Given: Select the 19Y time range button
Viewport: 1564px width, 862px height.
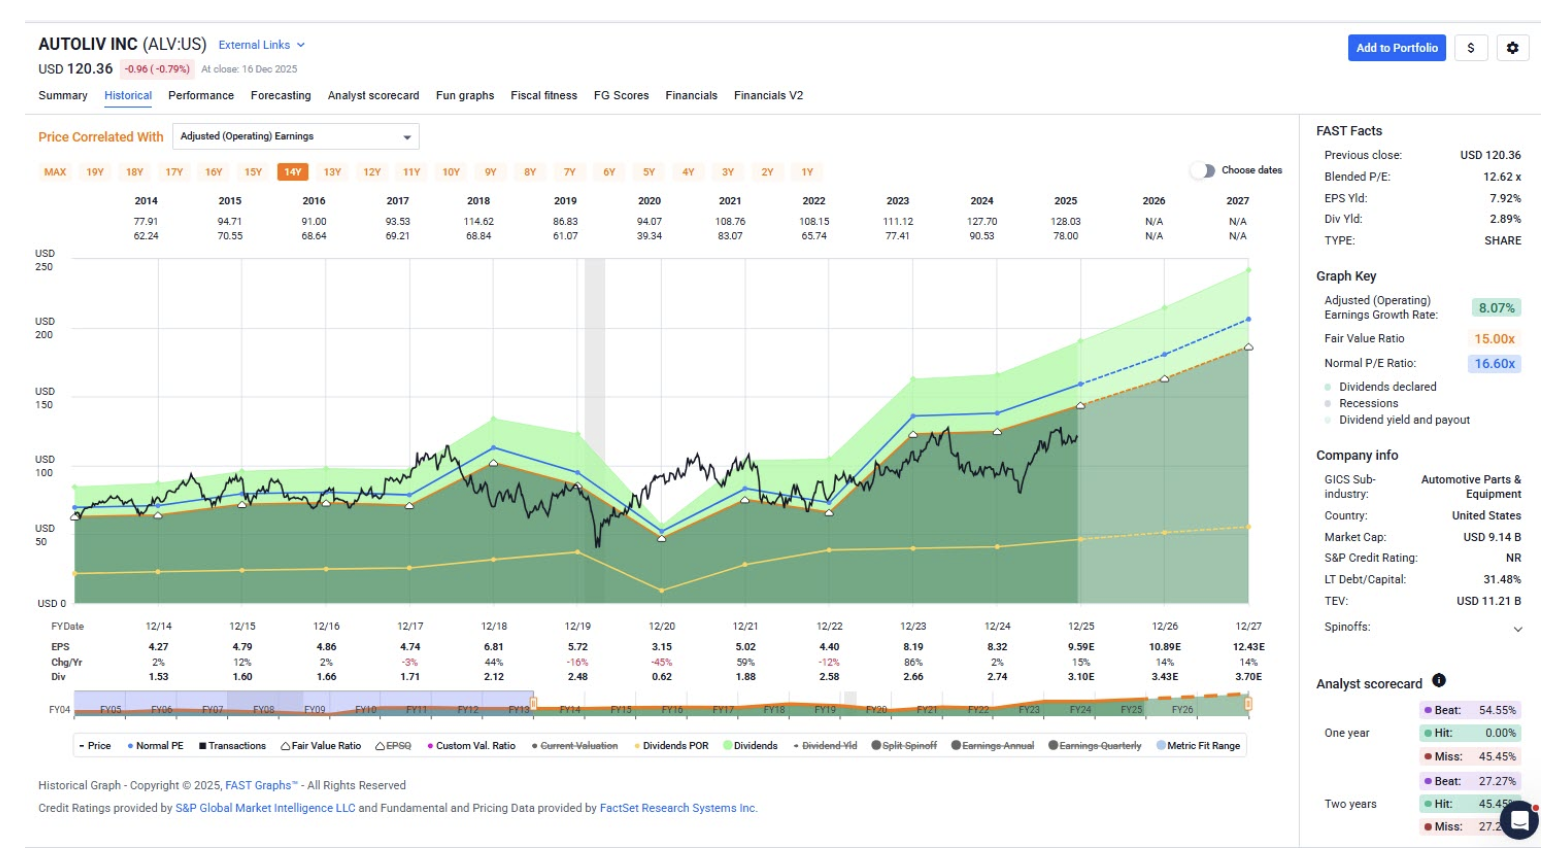Looking at the screenshot, I should [x=95, y=172].
